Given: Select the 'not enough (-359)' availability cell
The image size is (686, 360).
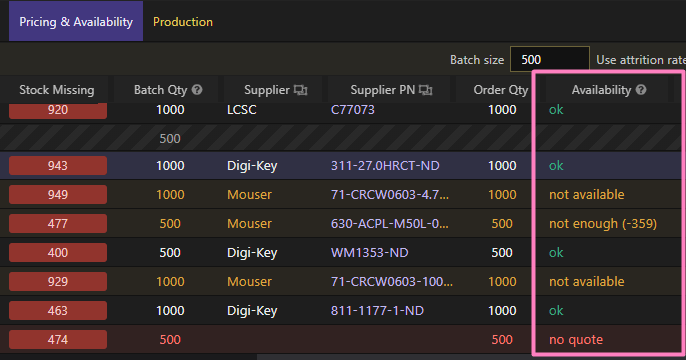Looking at the screenshot, I should tap(603, 224).
